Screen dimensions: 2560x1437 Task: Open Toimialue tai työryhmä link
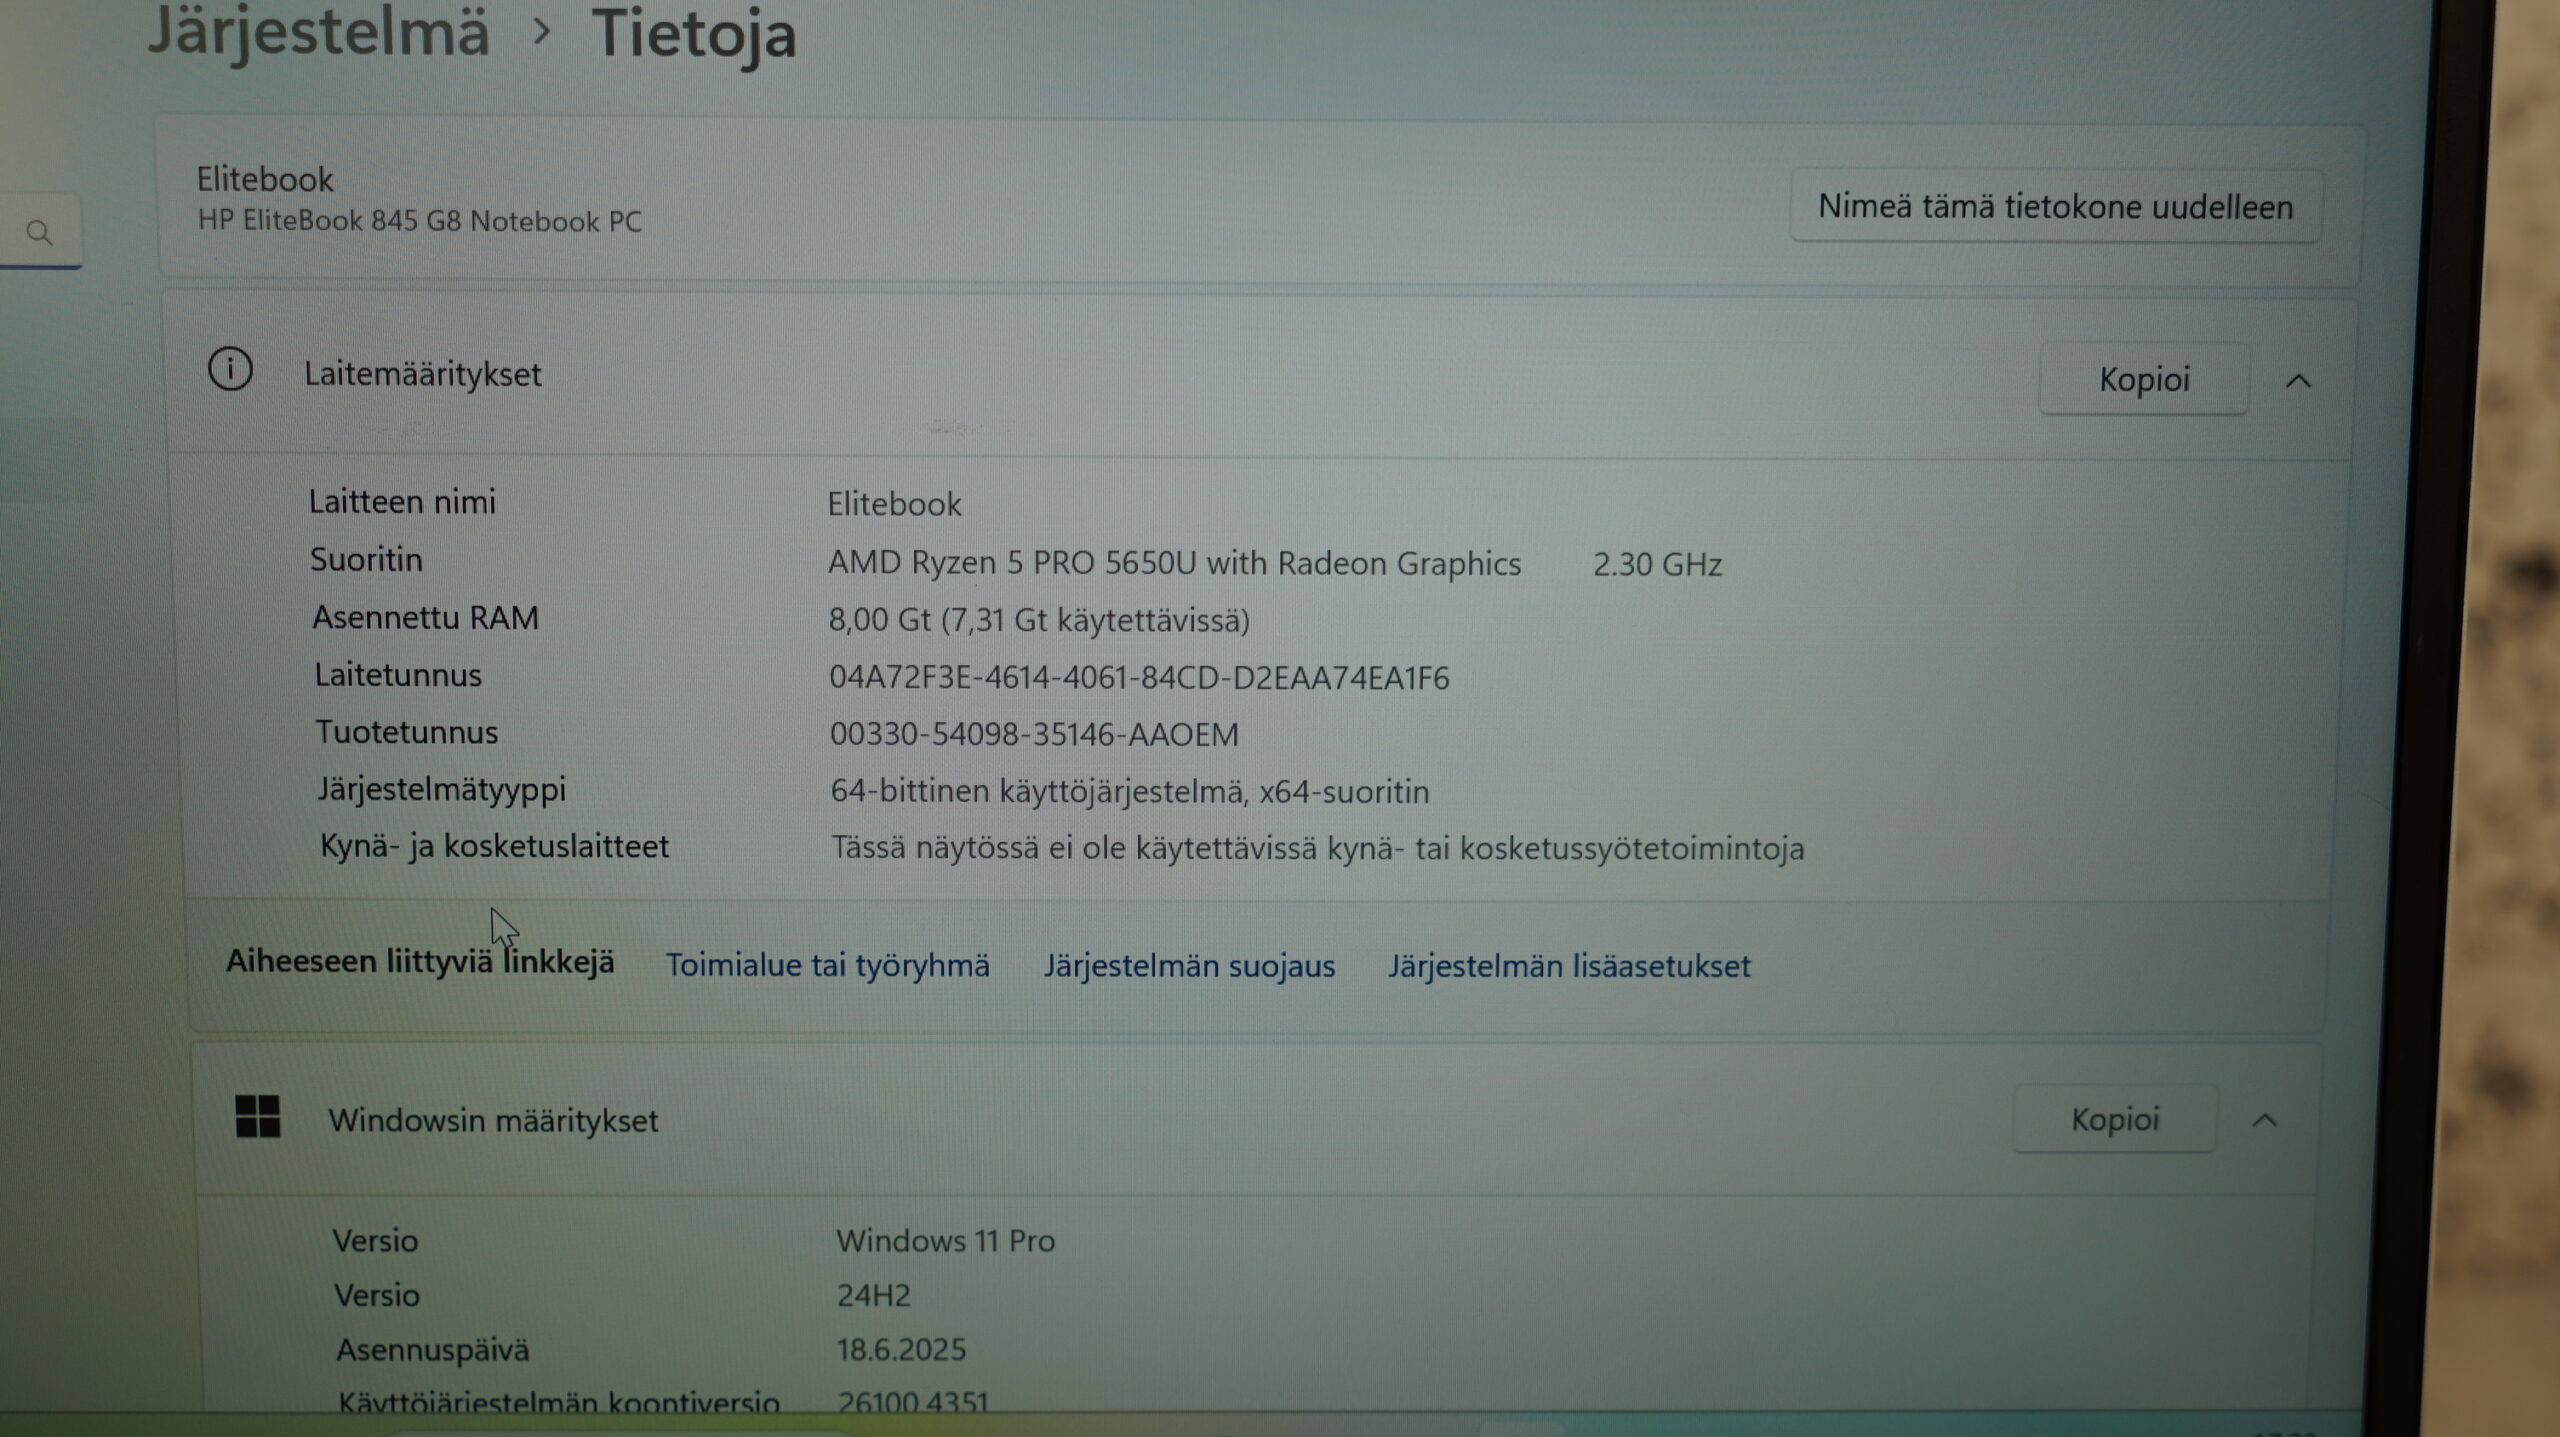coord(827,965)
